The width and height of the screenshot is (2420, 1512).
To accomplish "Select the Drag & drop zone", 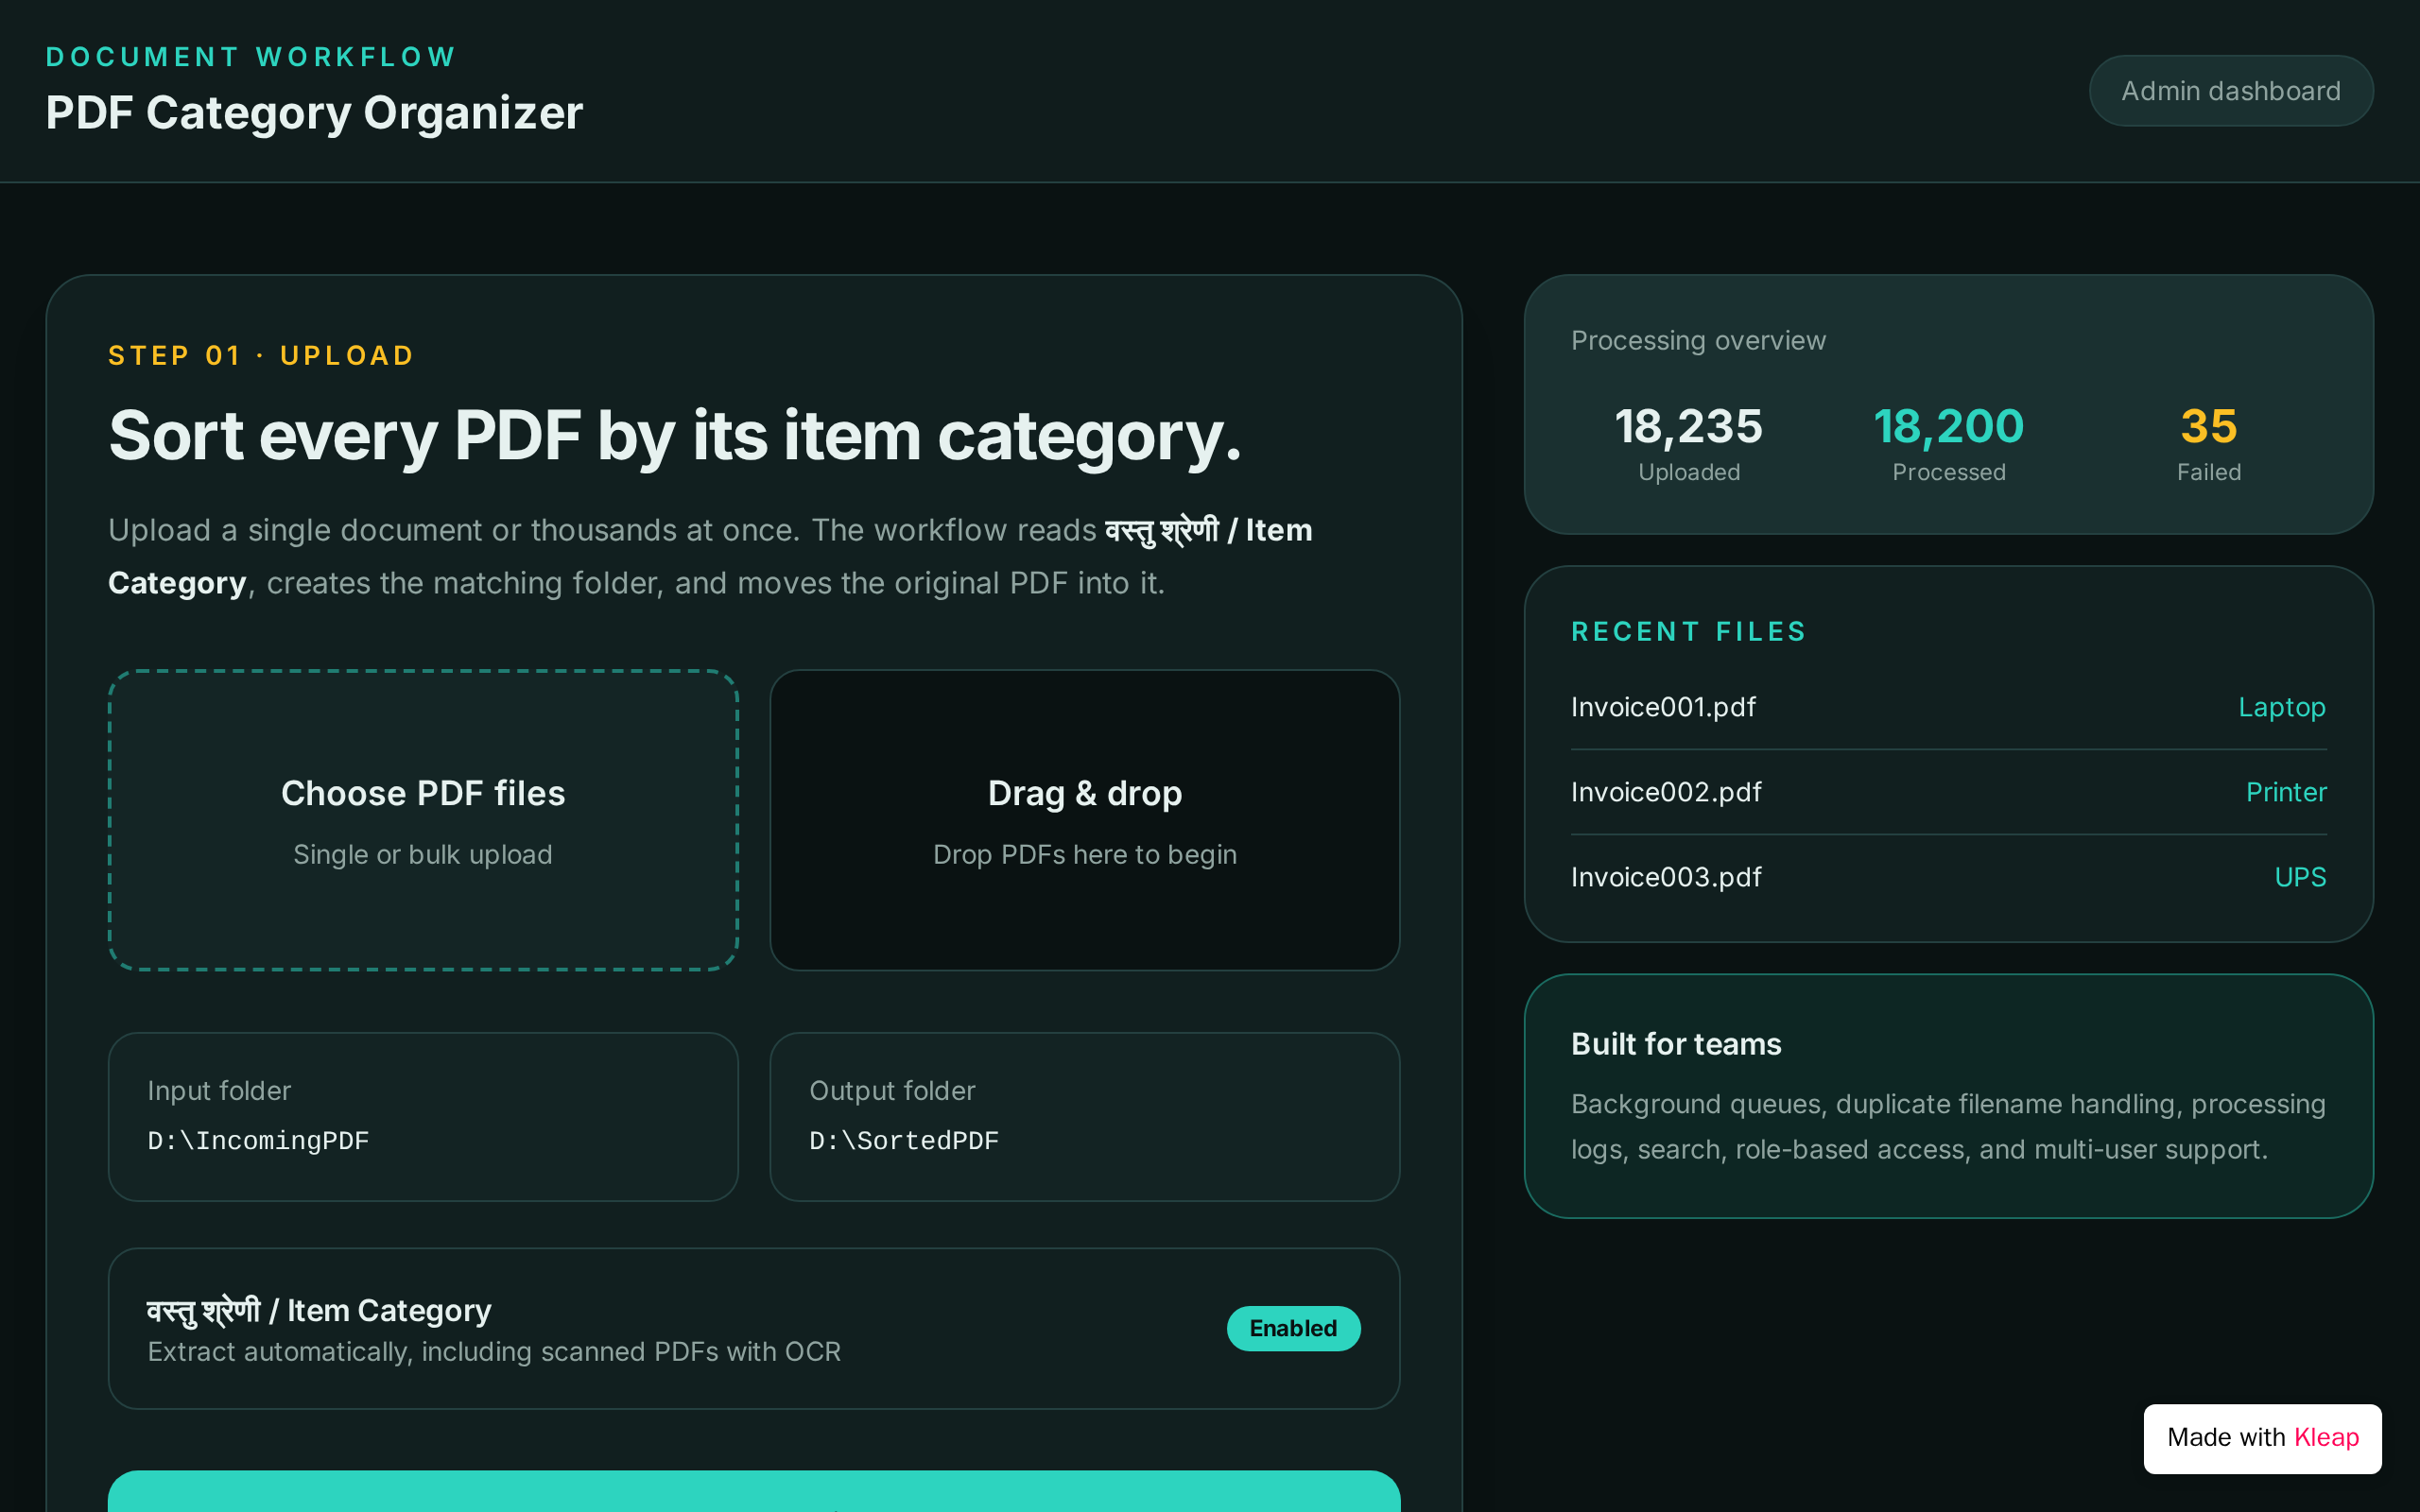I will click(1084, 820).
